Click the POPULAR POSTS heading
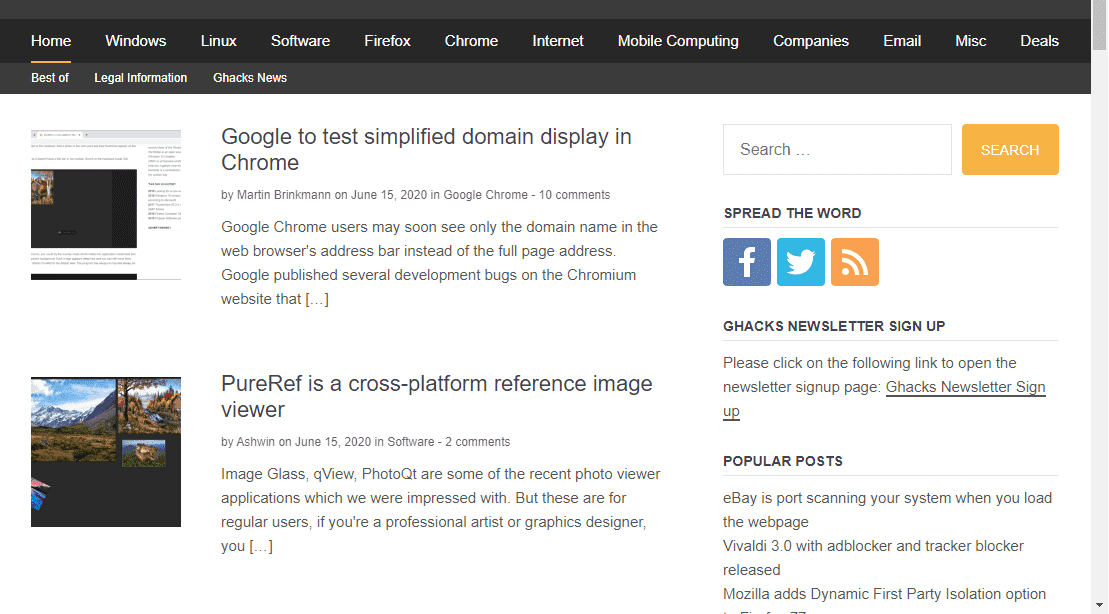The image size is (1109, 614). pos(783,461)
